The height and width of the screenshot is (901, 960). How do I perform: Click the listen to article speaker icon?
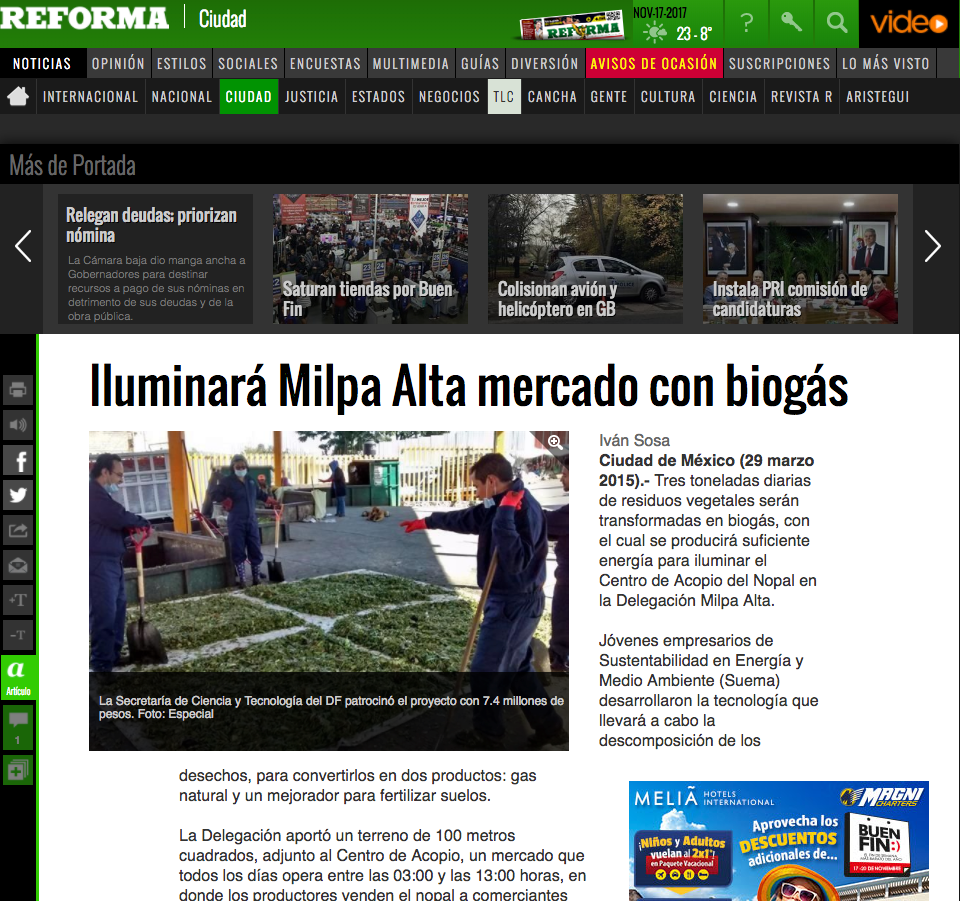coord(18,425)
